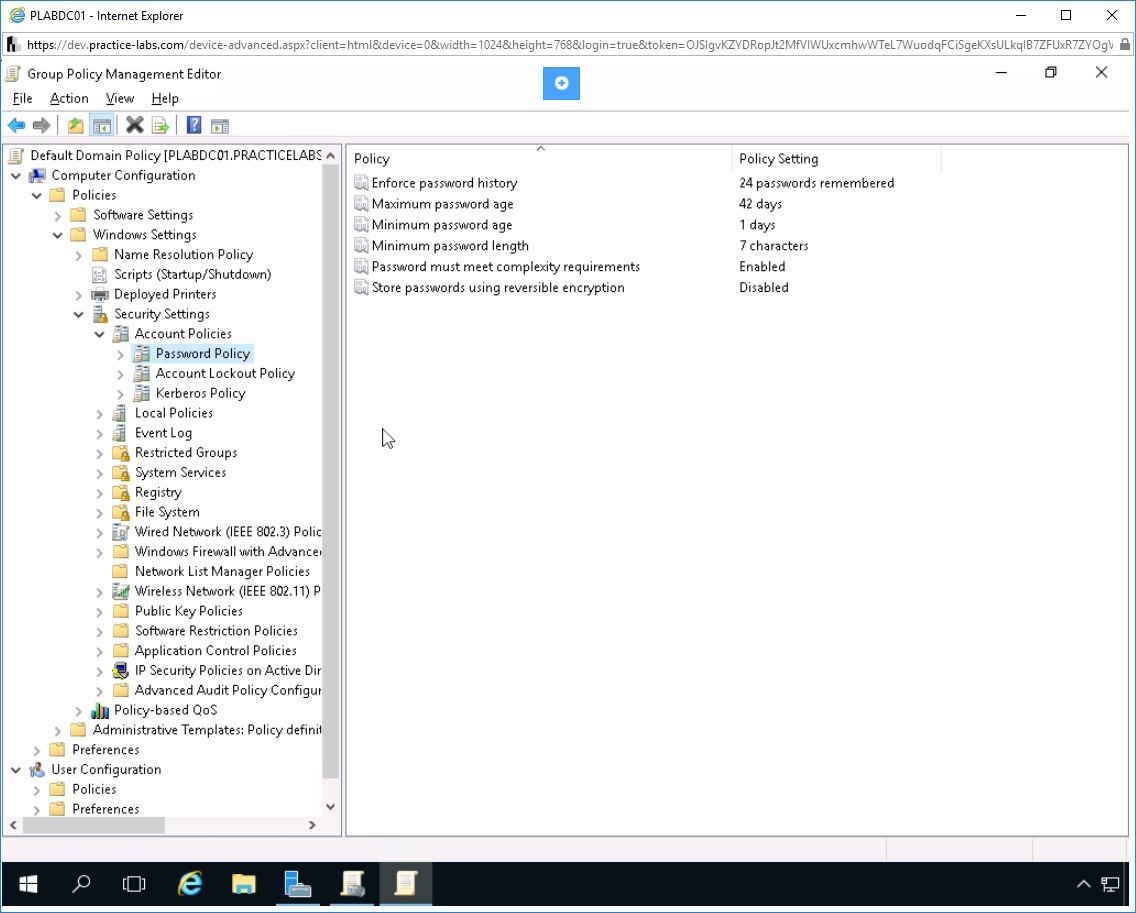The height and width of the screenshot is (913, 1136).
Task: Open the Windows Start menu
Action: (x=28, y=884)
